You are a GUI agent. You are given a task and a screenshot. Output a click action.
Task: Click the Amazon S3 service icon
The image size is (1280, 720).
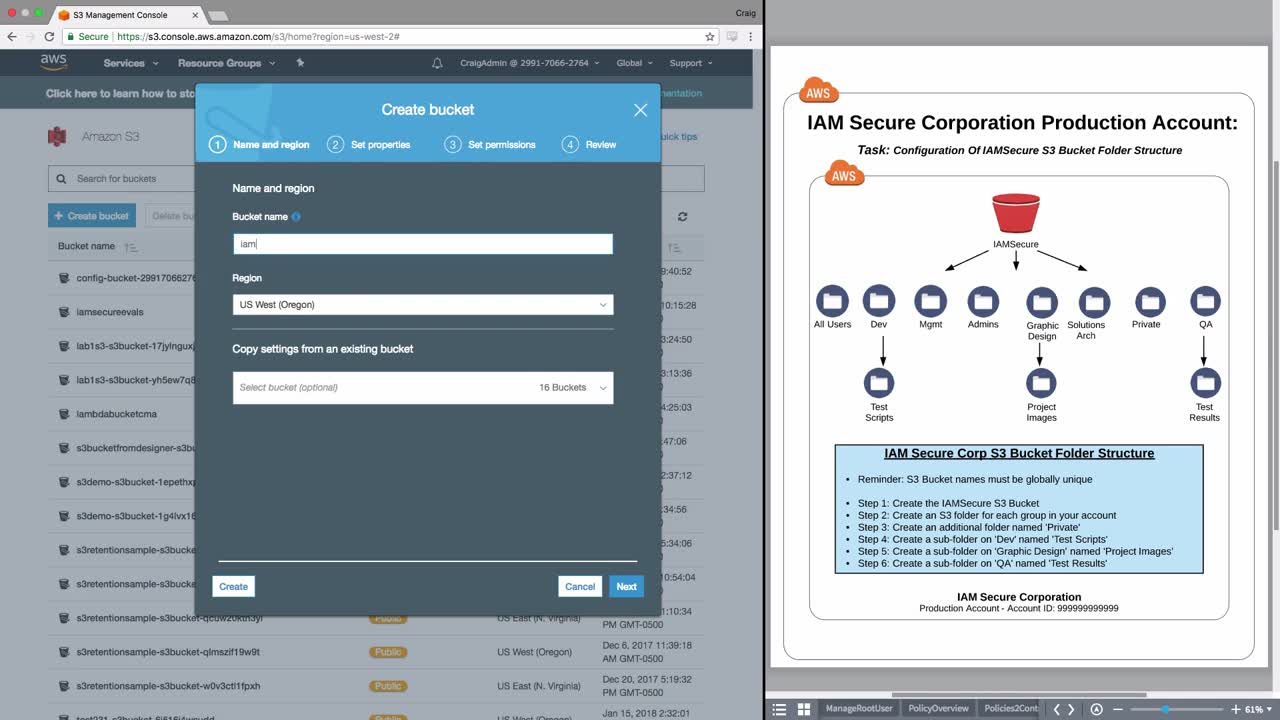(57, 136)
